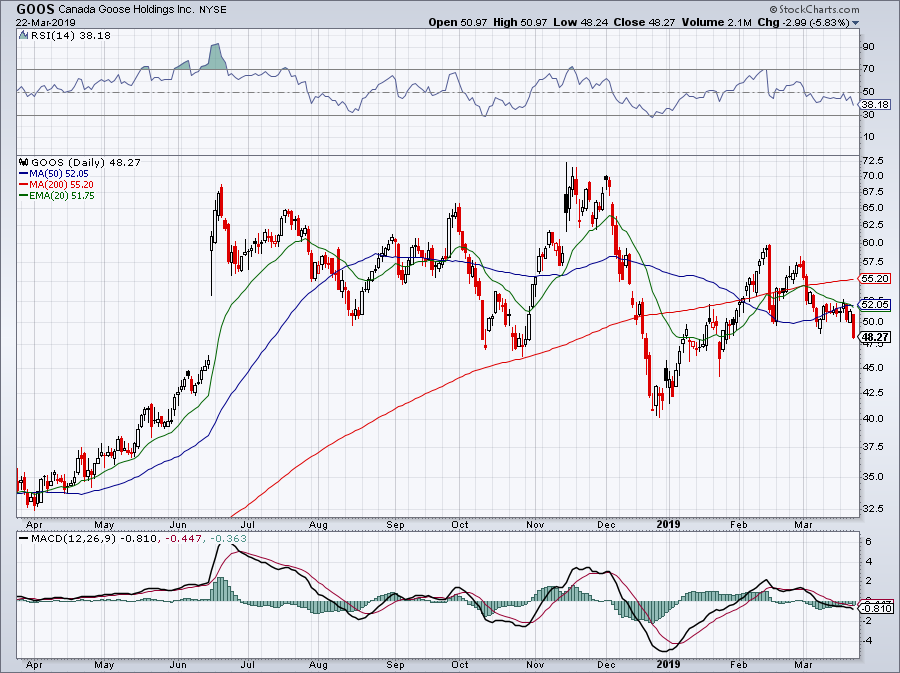Click the RSI(14) 38.18 panel label
Screen dimensions: 900x673
[71, 35]
